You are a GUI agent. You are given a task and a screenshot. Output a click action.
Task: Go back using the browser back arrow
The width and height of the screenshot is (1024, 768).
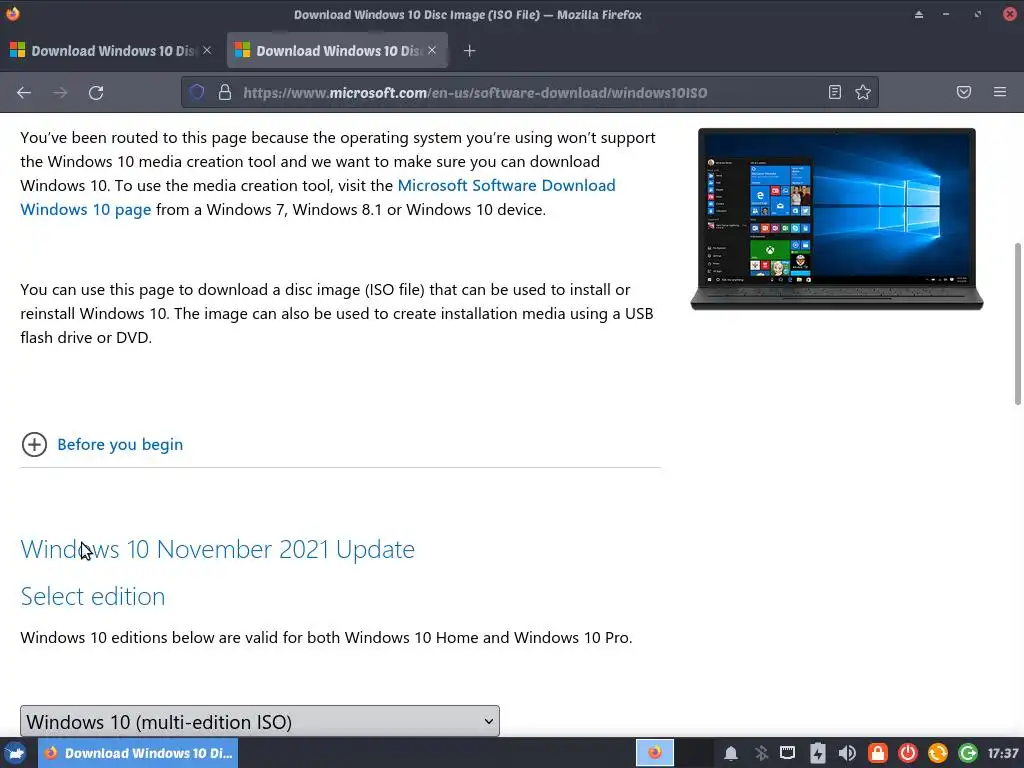(x=24, y=93)
